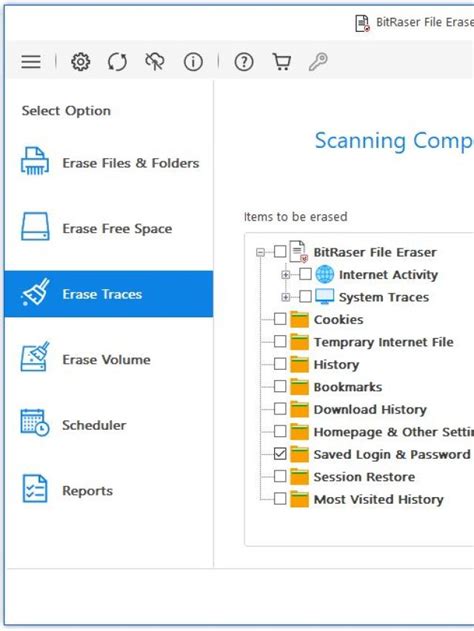Click the Bookmarks folder icon
Viewport: 474px width, 631px height.
point(299,387)
